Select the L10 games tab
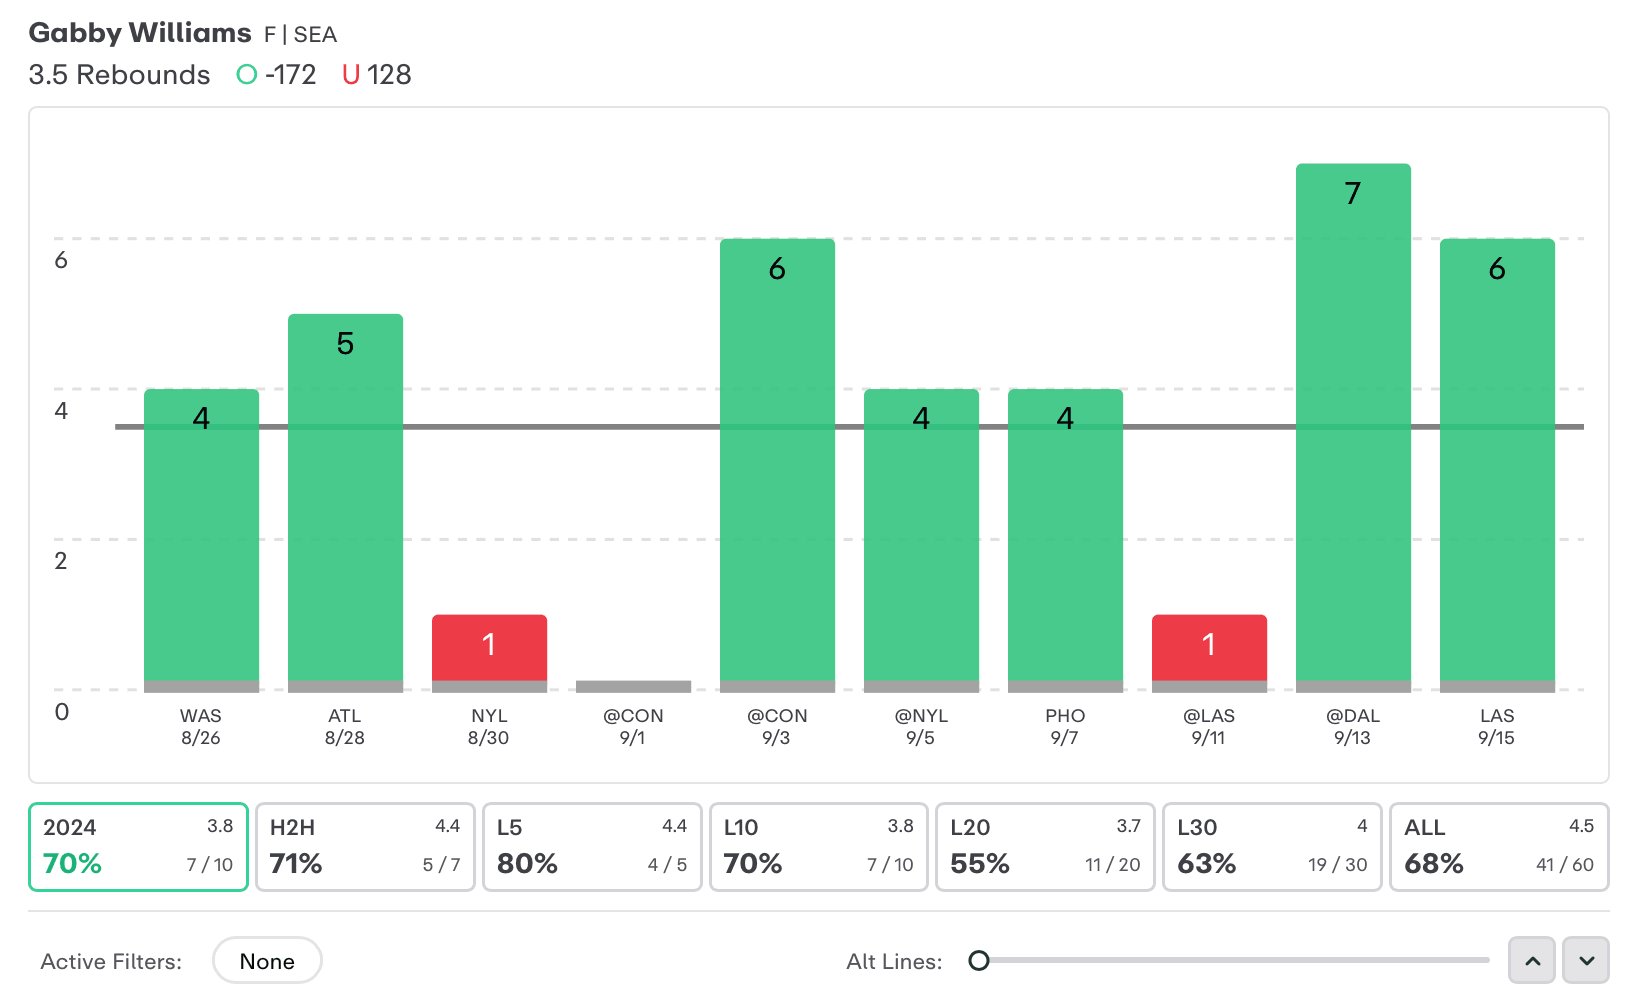Viewport: 1638px width, 1000px height. [818, 846]
